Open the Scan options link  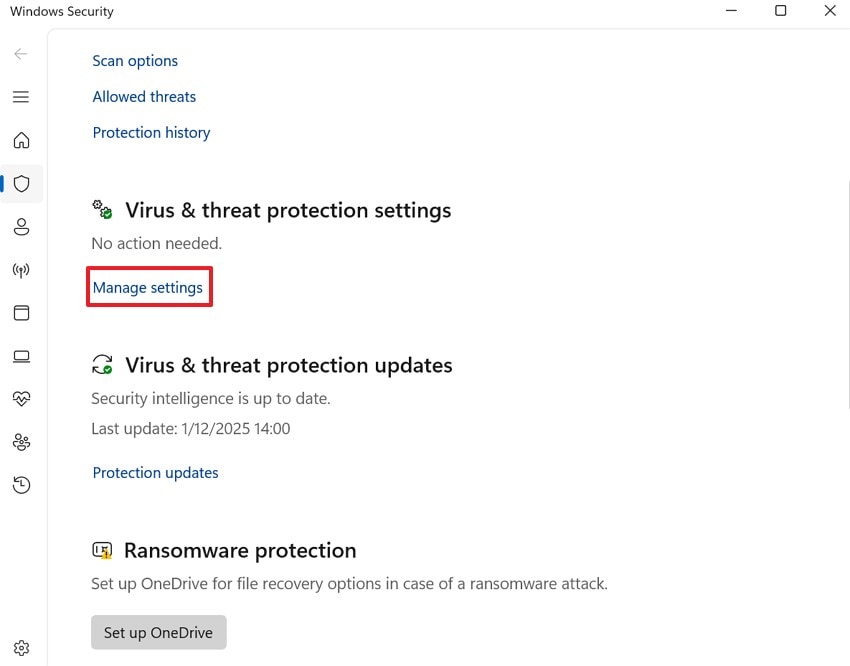click(x=134, y=60)
